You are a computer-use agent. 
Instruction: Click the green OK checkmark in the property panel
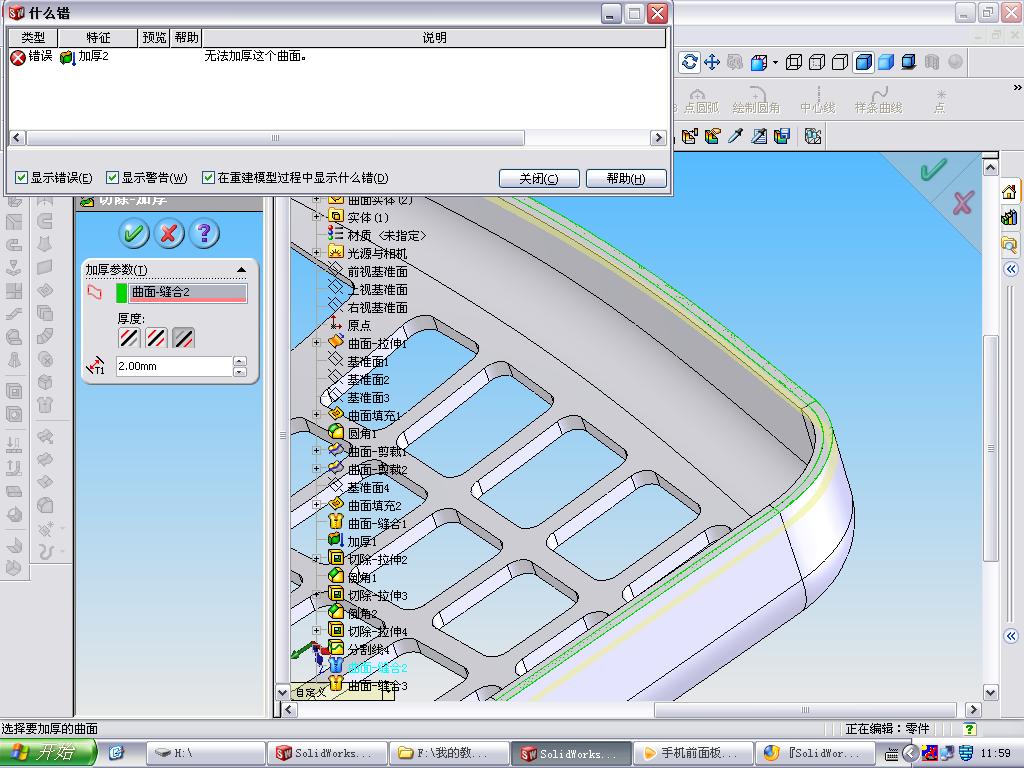pos(135,233)
